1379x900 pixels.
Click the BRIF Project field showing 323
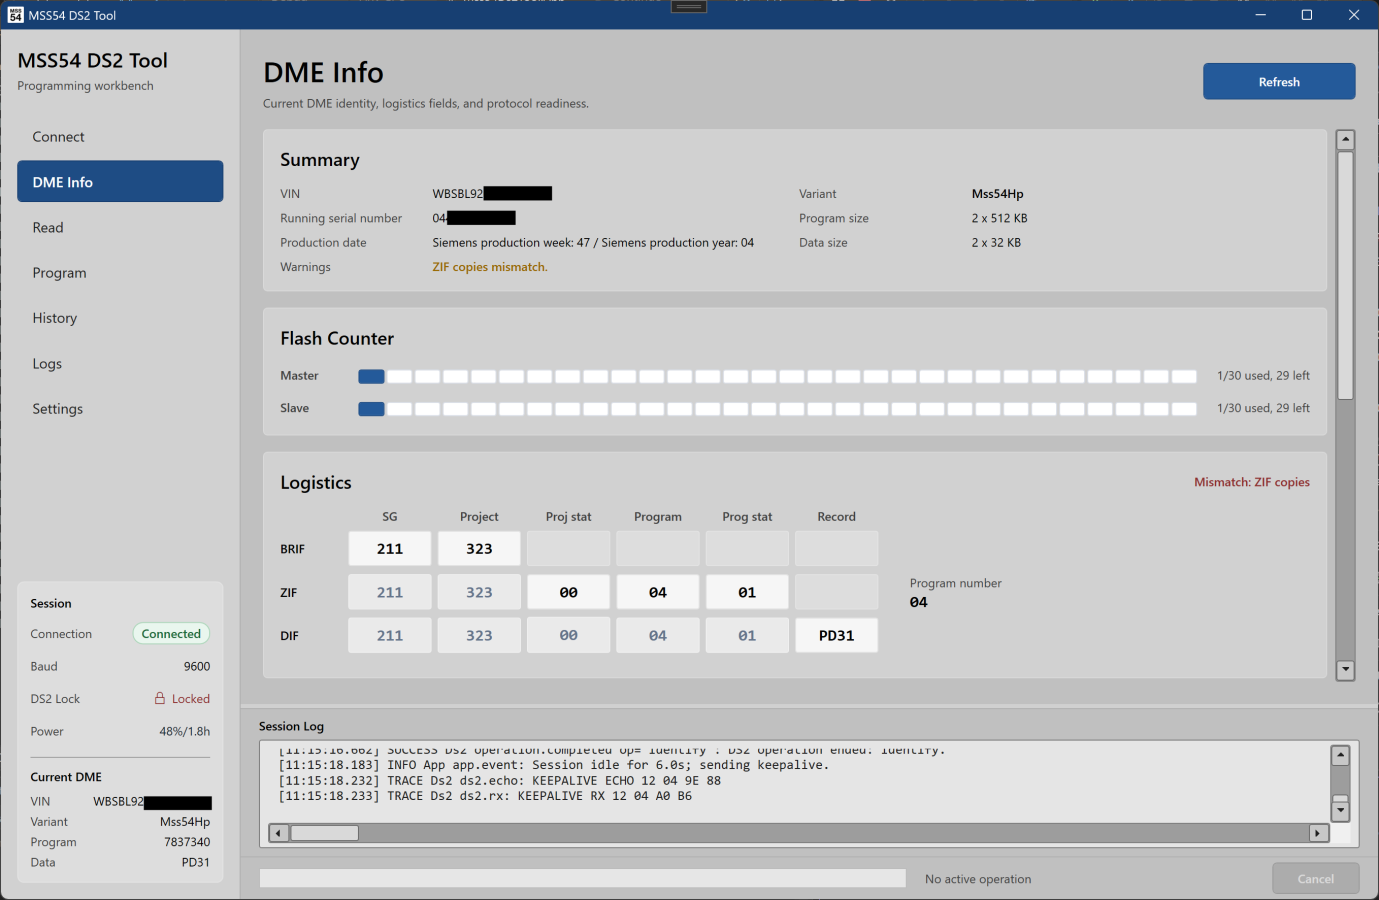pos(479,549)
